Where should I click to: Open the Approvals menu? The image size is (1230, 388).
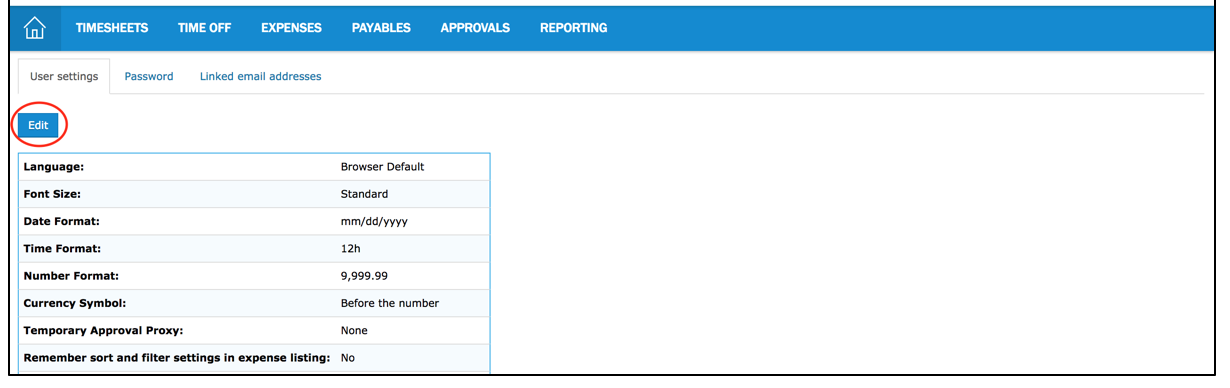pos(475,28)
